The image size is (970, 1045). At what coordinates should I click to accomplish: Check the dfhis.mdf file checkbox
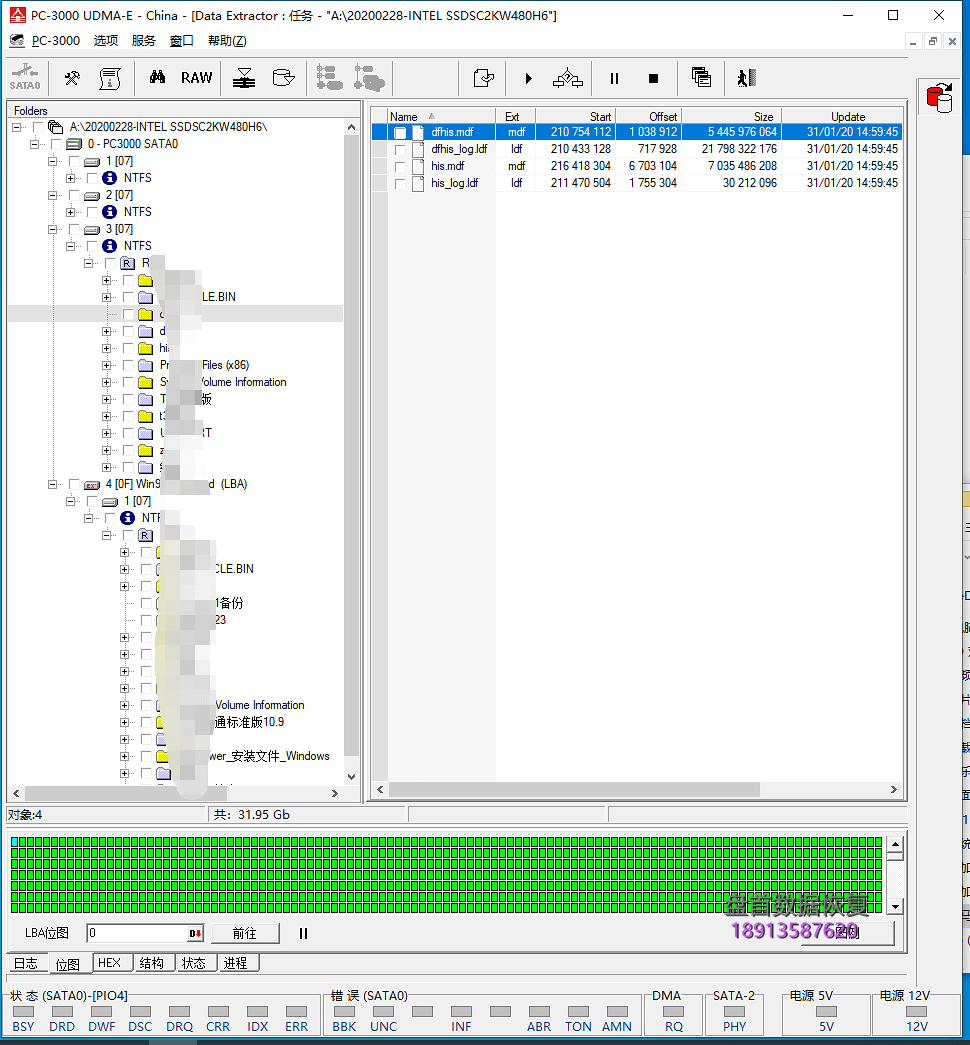[400, 133]
